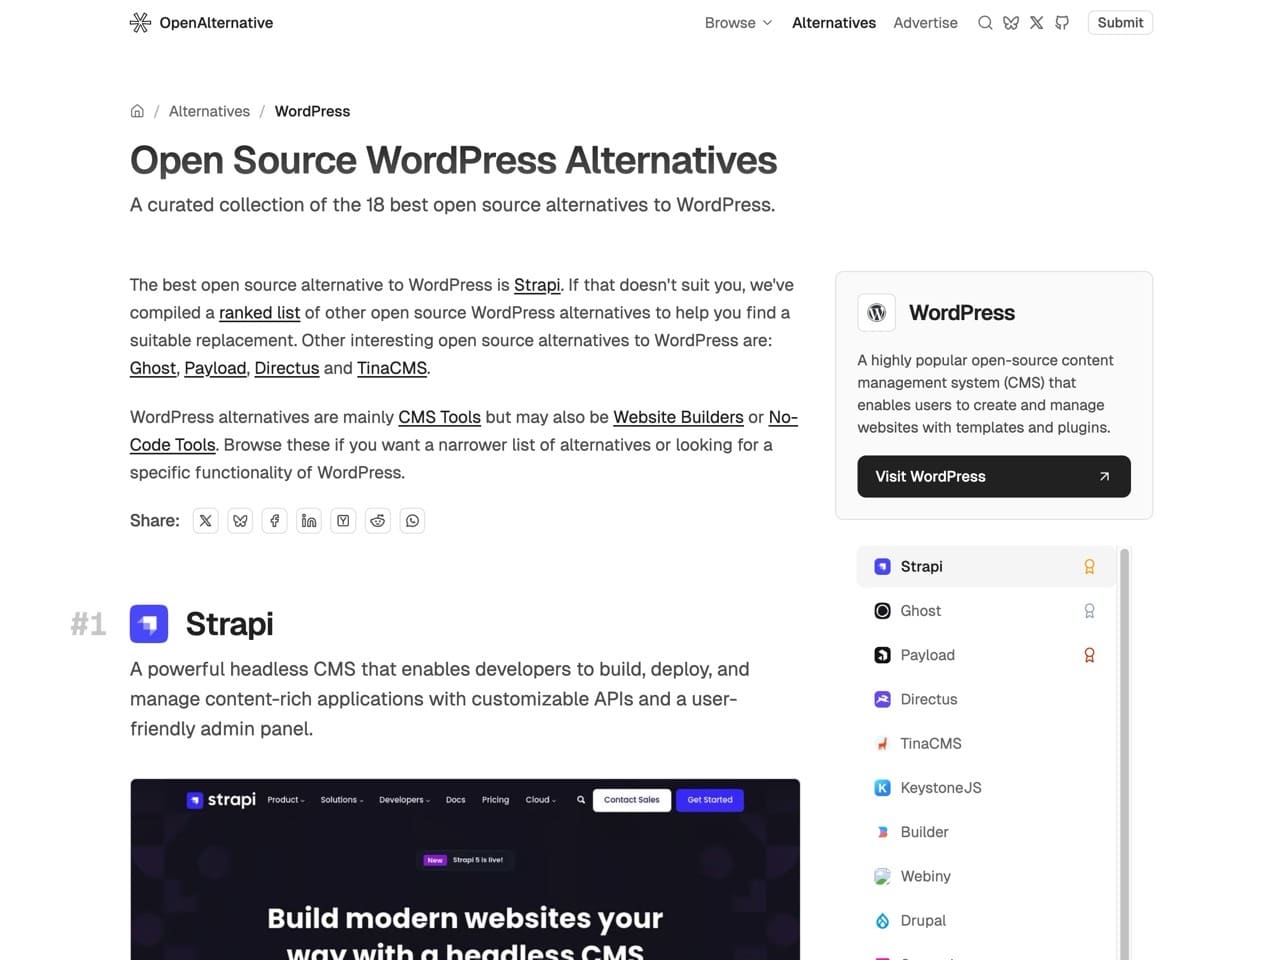Open the Alternatives nav item
This screenshot has width=1280, height=960.
point(834,22)
